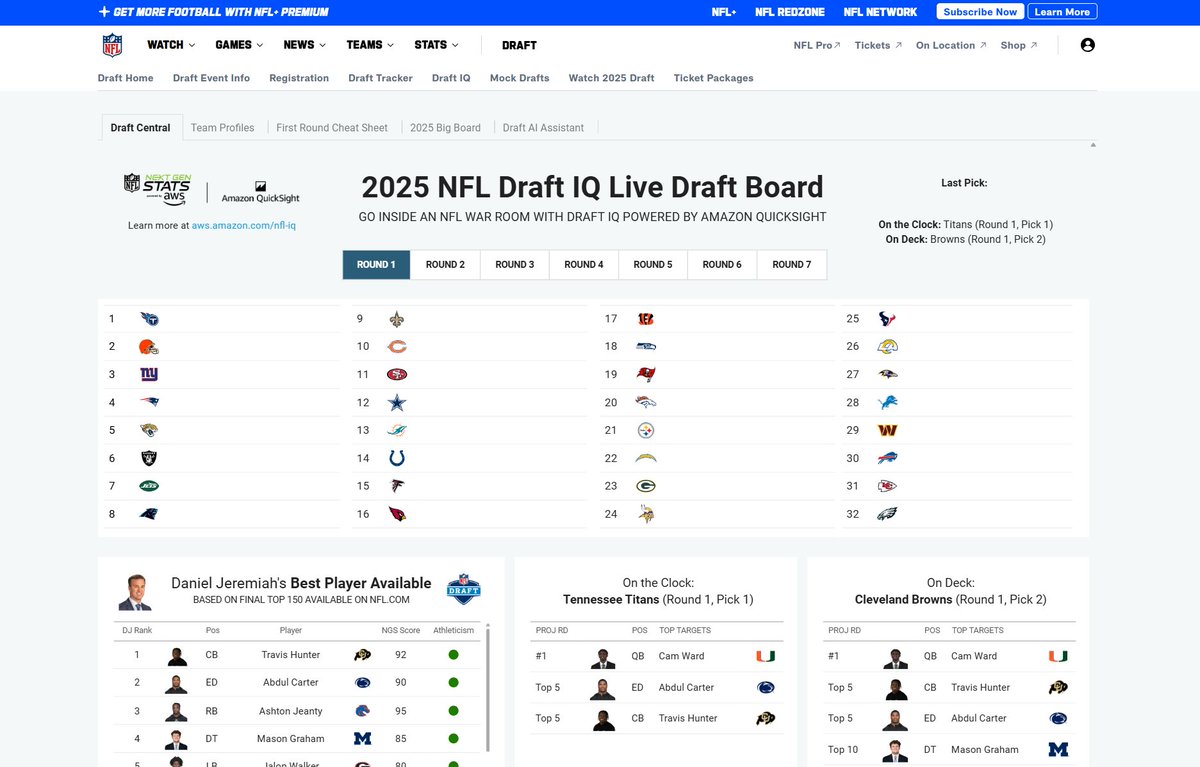Switch to the Draft Central tab

[x=140, y=128]
